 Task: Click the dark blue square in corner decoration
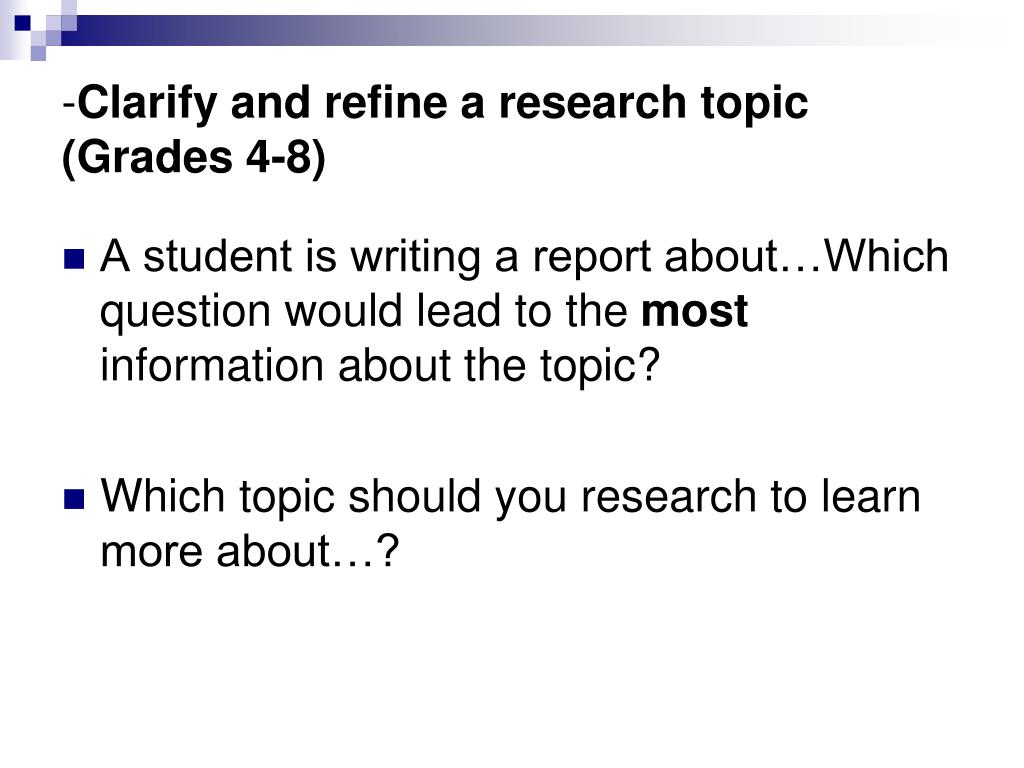pyautogui.click(x=22, y=23)
